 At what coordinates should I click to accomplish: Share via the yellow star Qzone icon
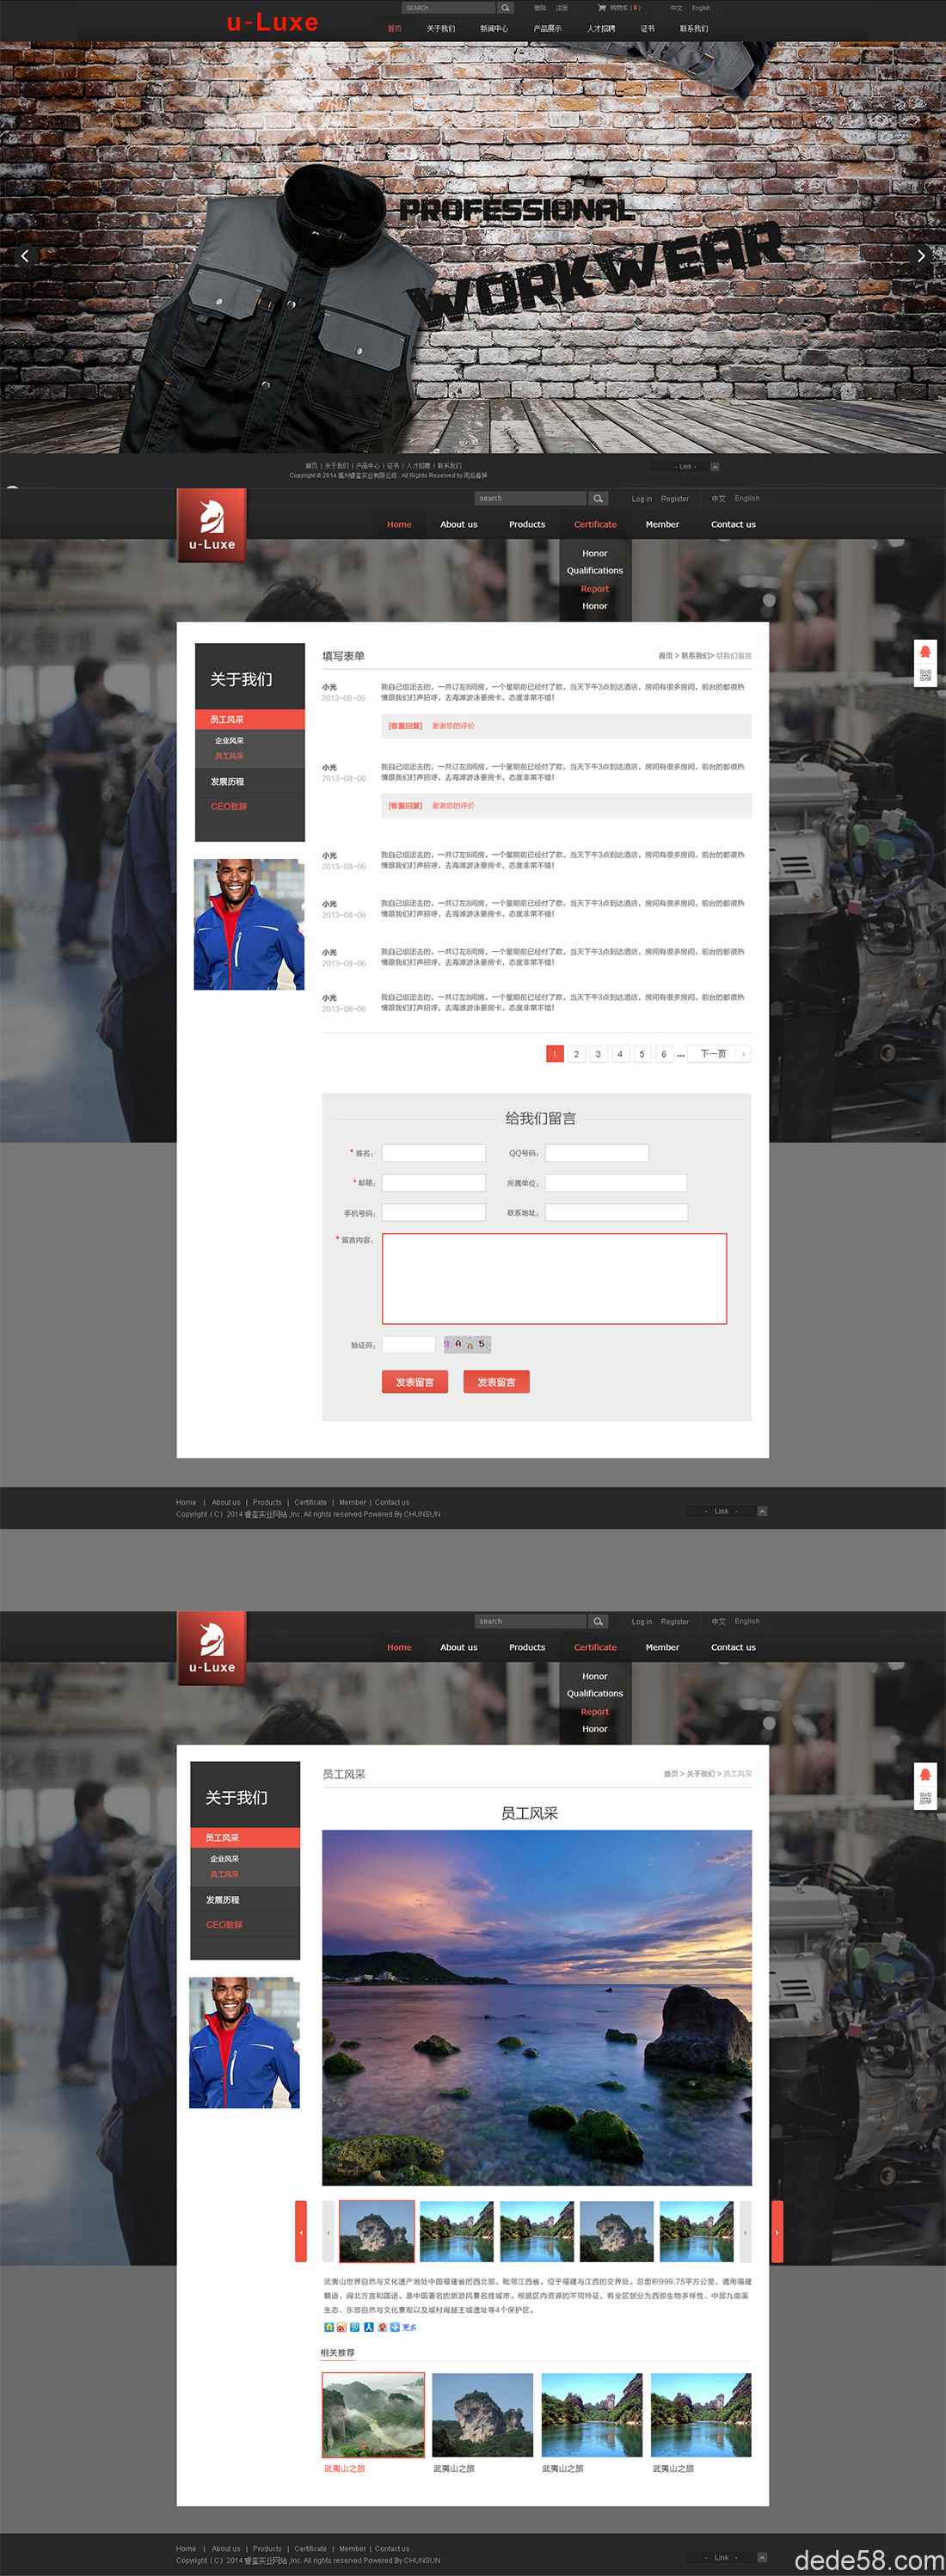click(x=328, y=2327)
